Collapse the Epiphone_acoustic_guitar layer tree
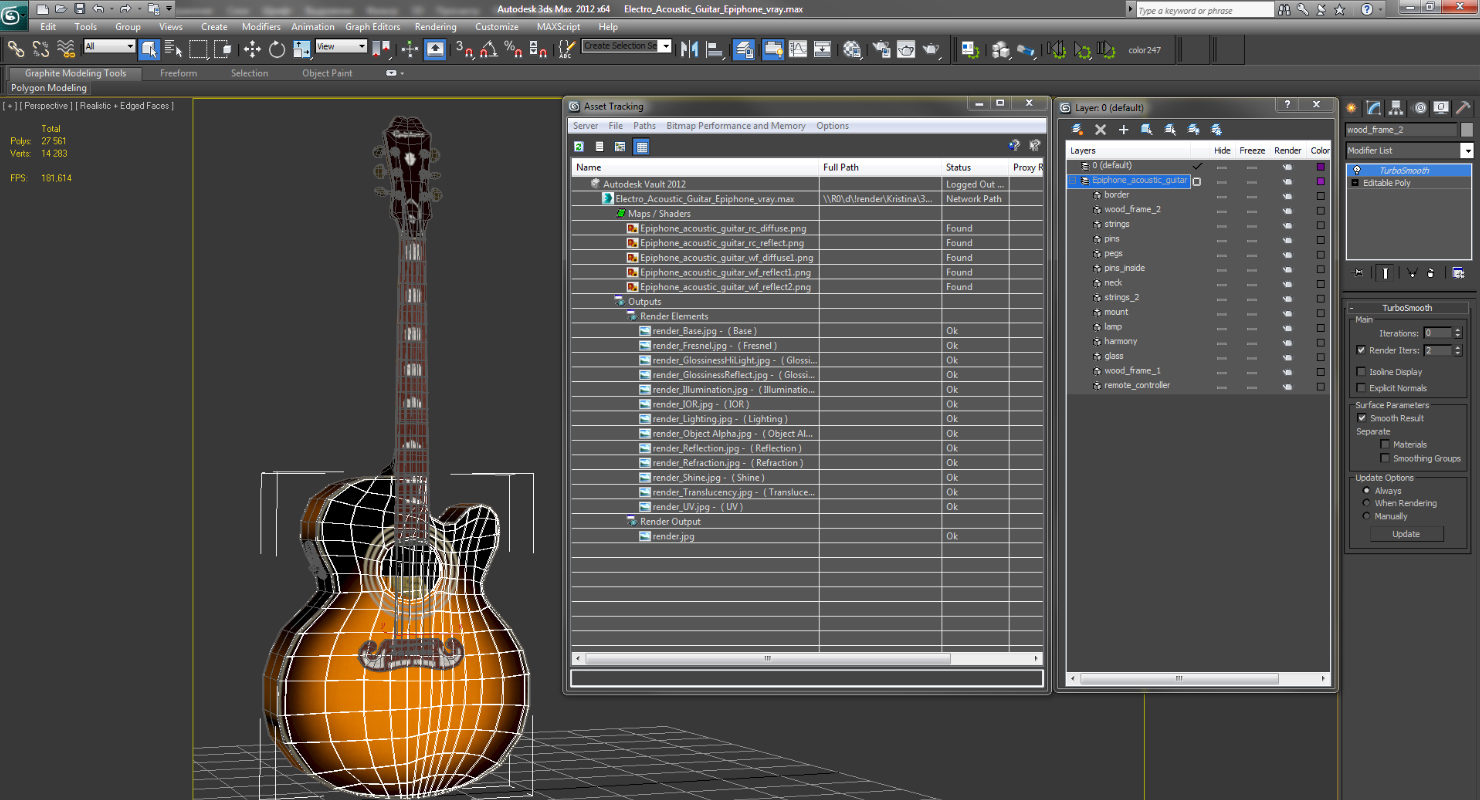 [x=1073, y=181]
